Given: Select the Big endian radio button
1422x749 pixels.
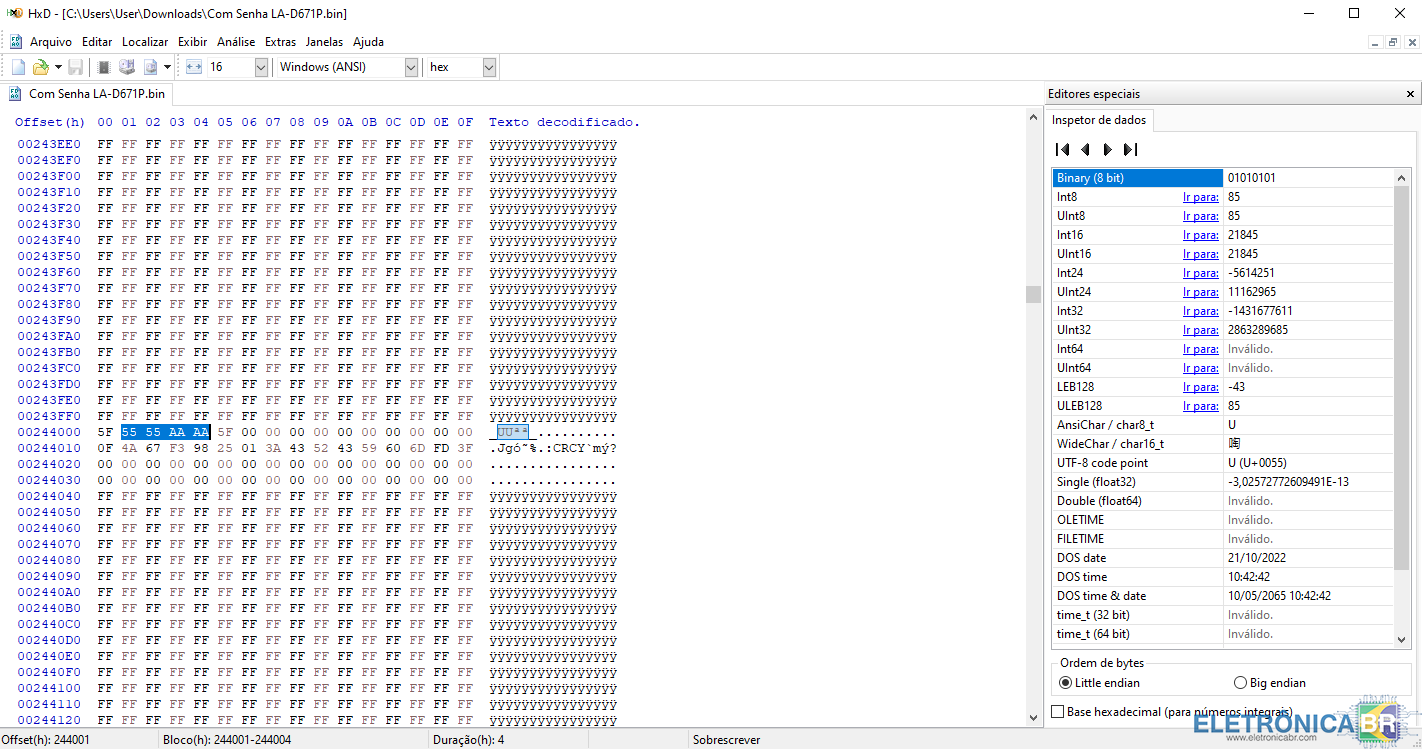Looking at the screenshot, I should (x=1241, y=683).
